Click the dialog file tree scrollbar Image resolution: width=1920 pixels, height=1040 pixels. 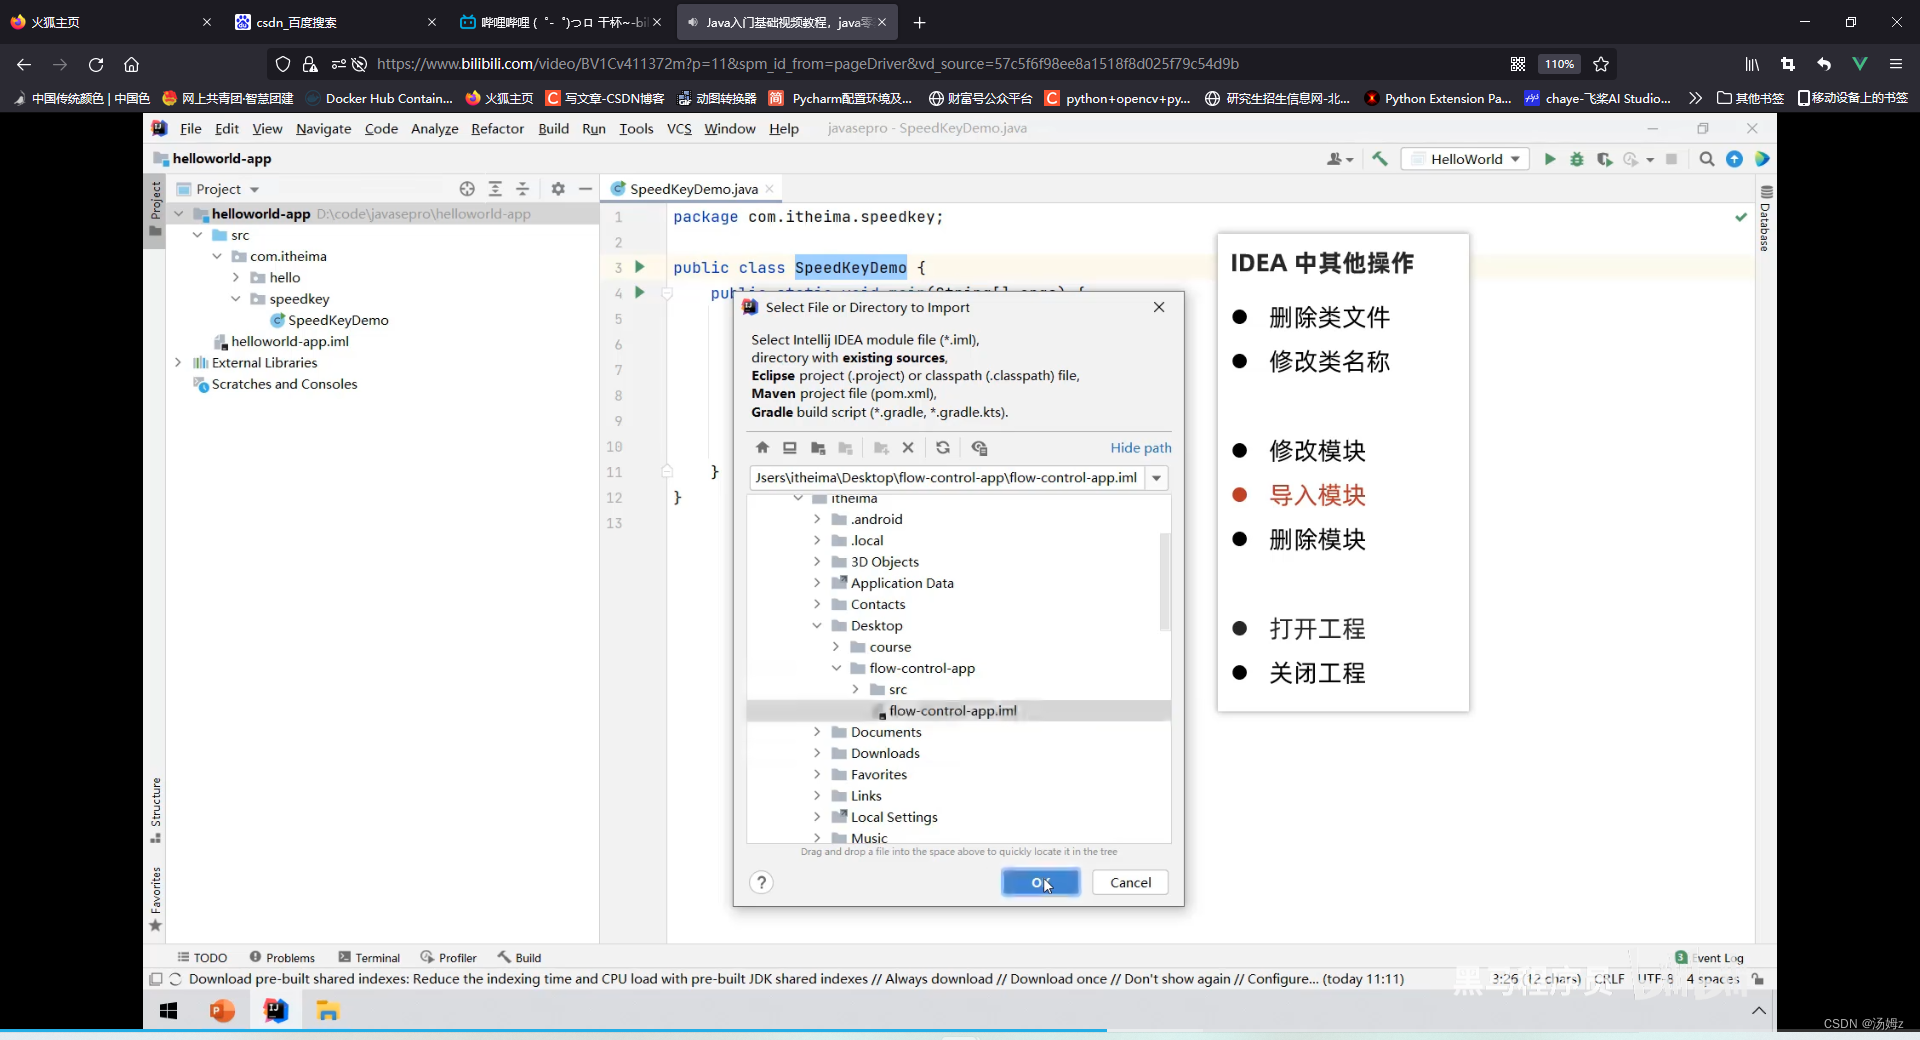coord(1164,582)
